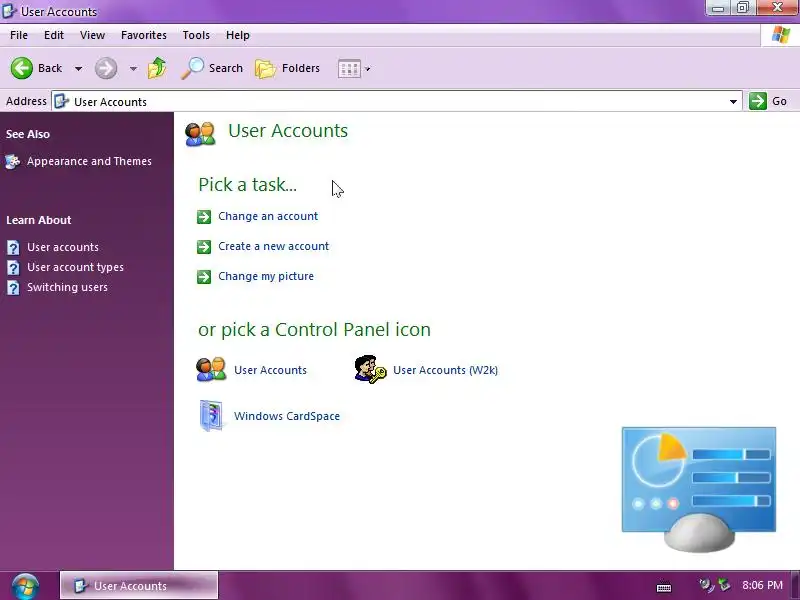Click arrow icon beside Change an account
The height and width of the screenshot is (600, 800).
pyautogui.click(x=204, y=217)
